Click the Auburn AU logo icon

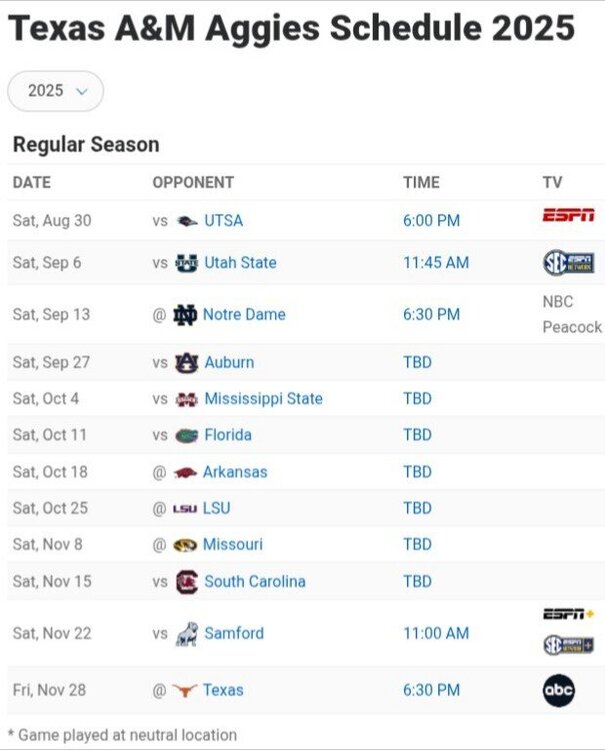[x=186, y=362]
